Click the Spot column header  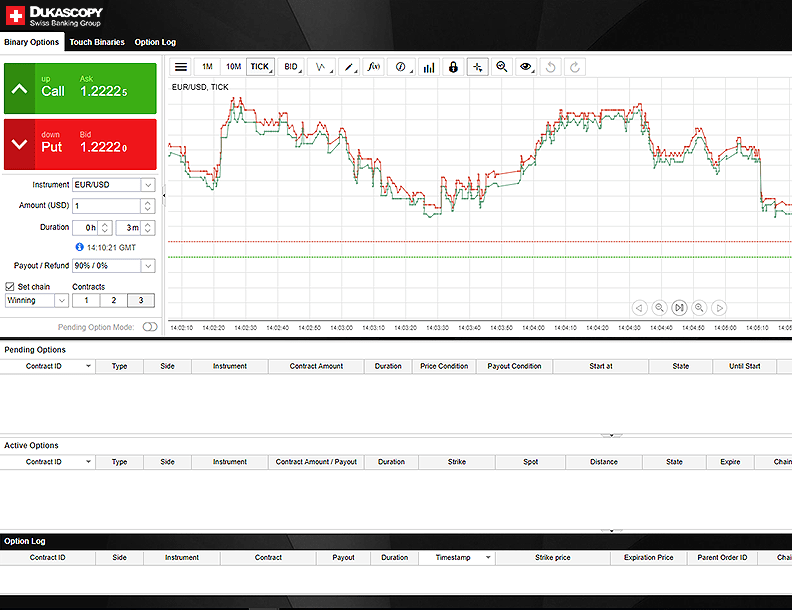click(x=530, y=462)
